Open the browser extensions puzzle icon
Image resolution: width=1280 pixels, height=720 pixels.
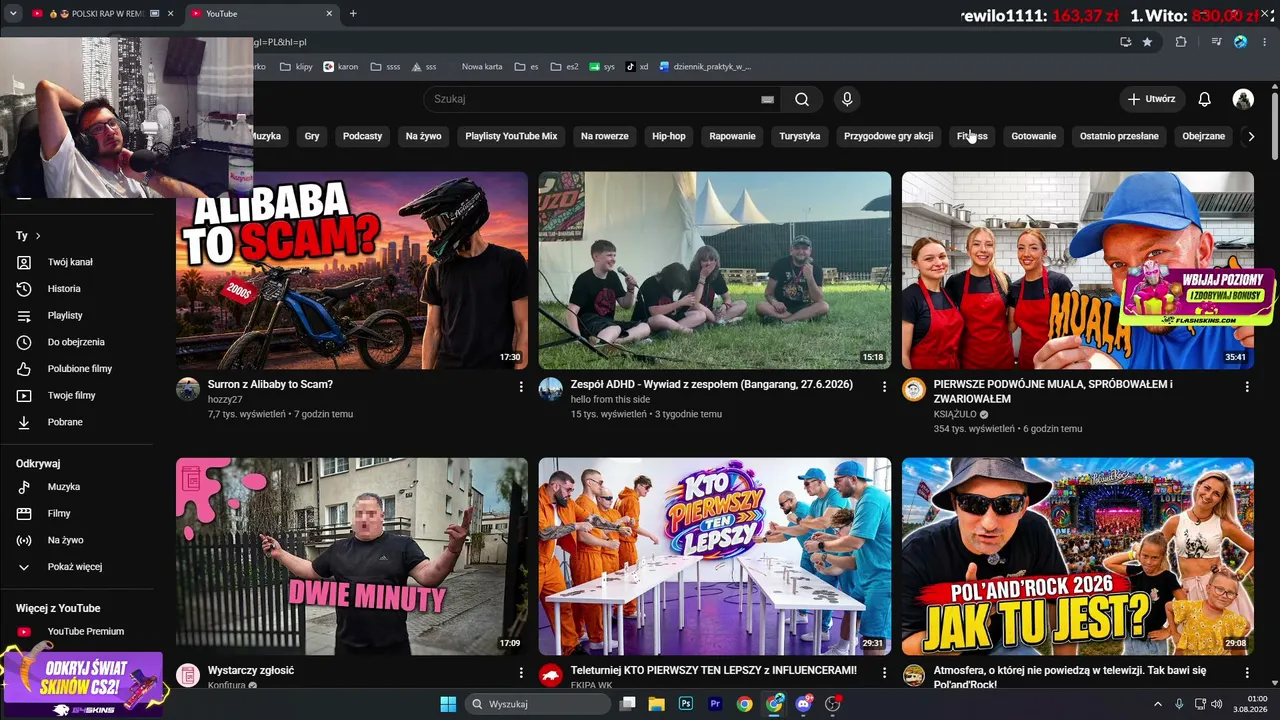pyautogui.click(x=1181, y=42)
